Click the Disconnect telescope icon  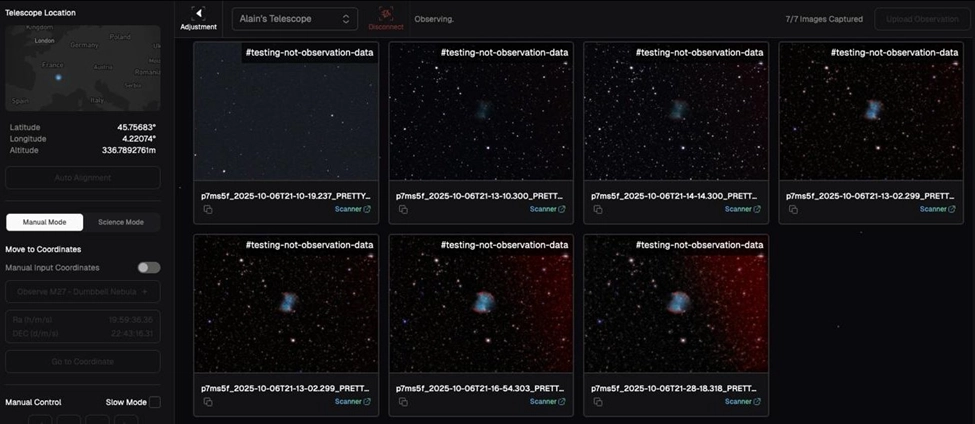(386, 14)
